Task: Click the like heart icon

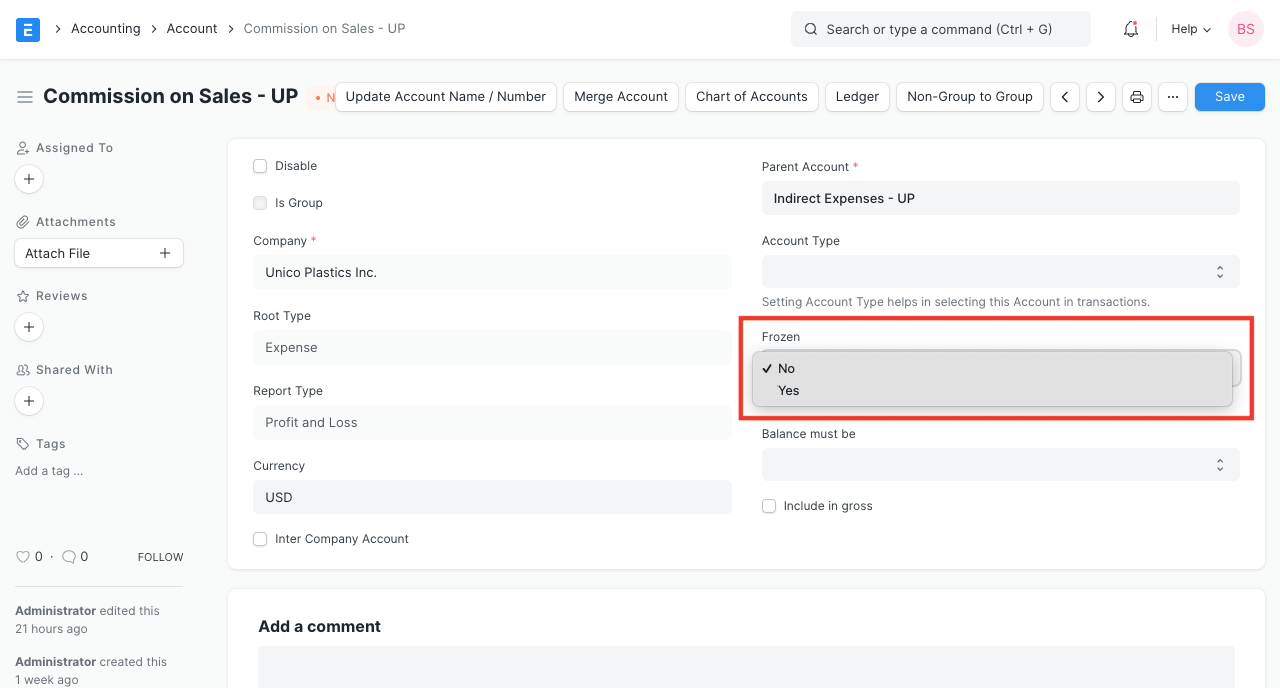Action: point(23,557)
